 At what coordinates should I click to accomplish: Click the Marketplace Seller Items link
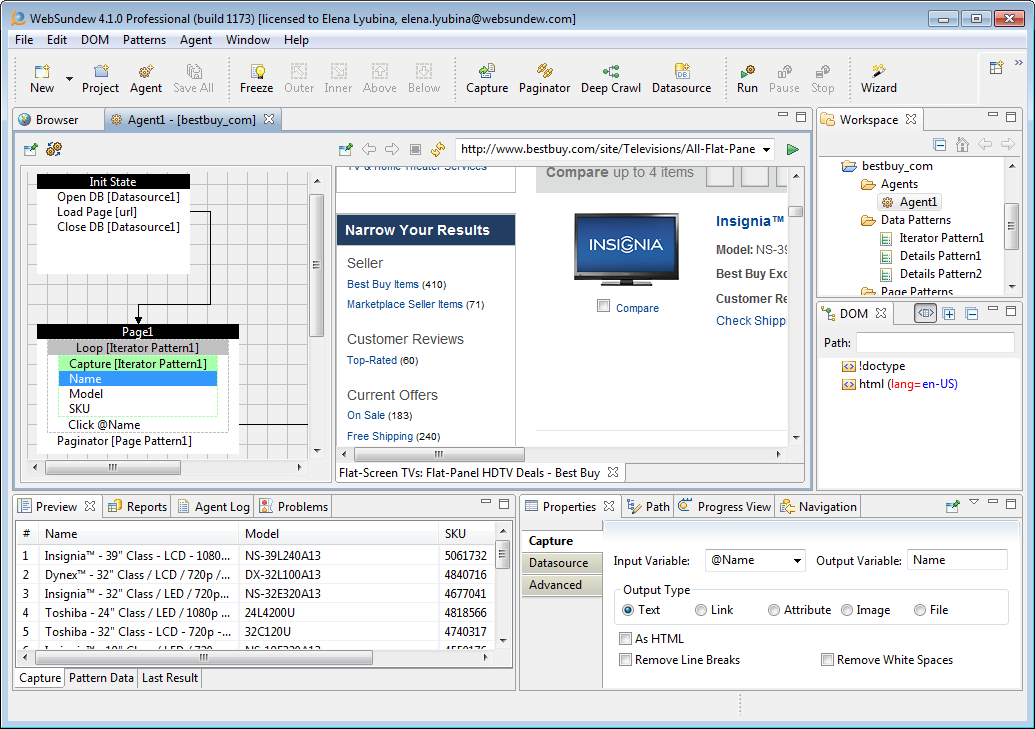[405, 304]
